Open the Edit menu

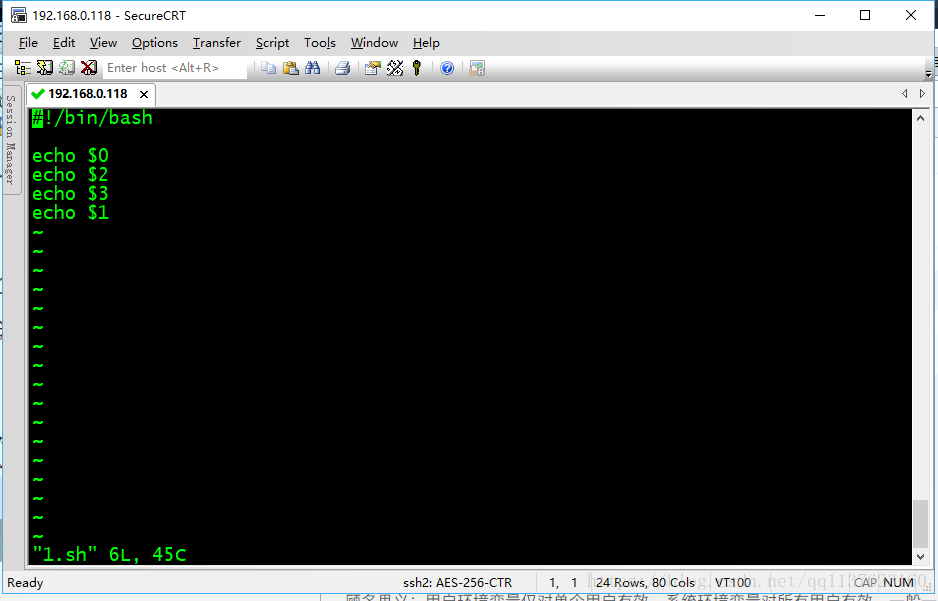coord(63,43)
